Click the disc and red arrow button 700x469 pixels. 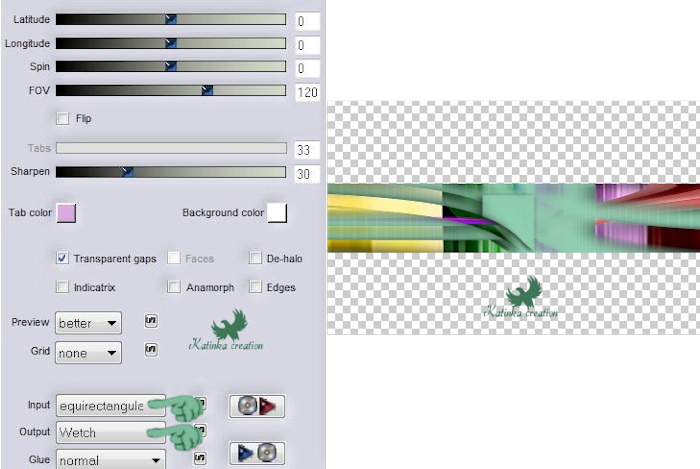(x=257, y=406)
